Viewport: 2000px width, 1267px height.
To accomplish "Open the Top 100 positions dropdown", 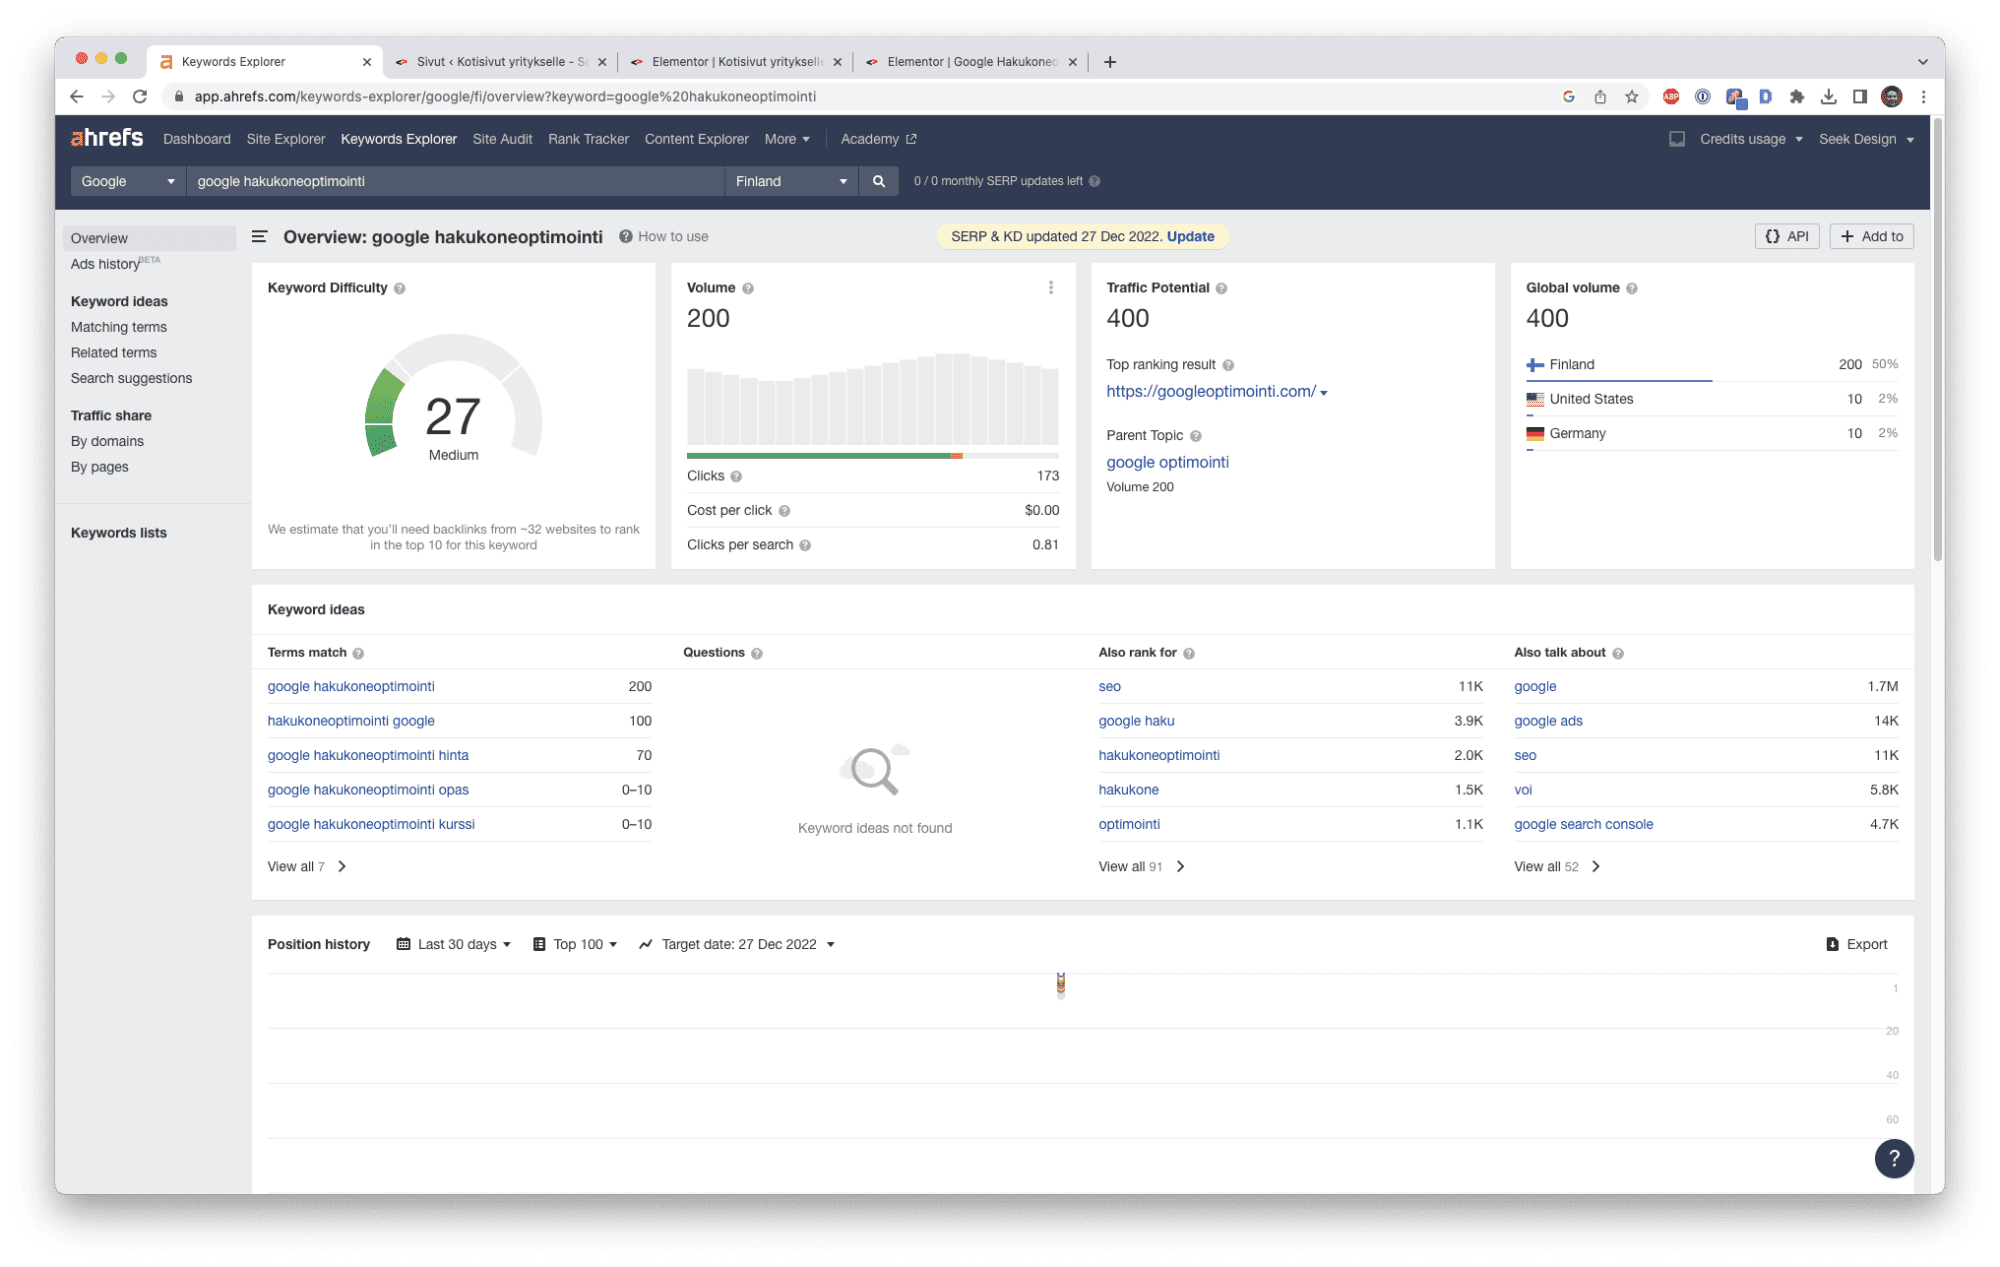I will 575,944.
